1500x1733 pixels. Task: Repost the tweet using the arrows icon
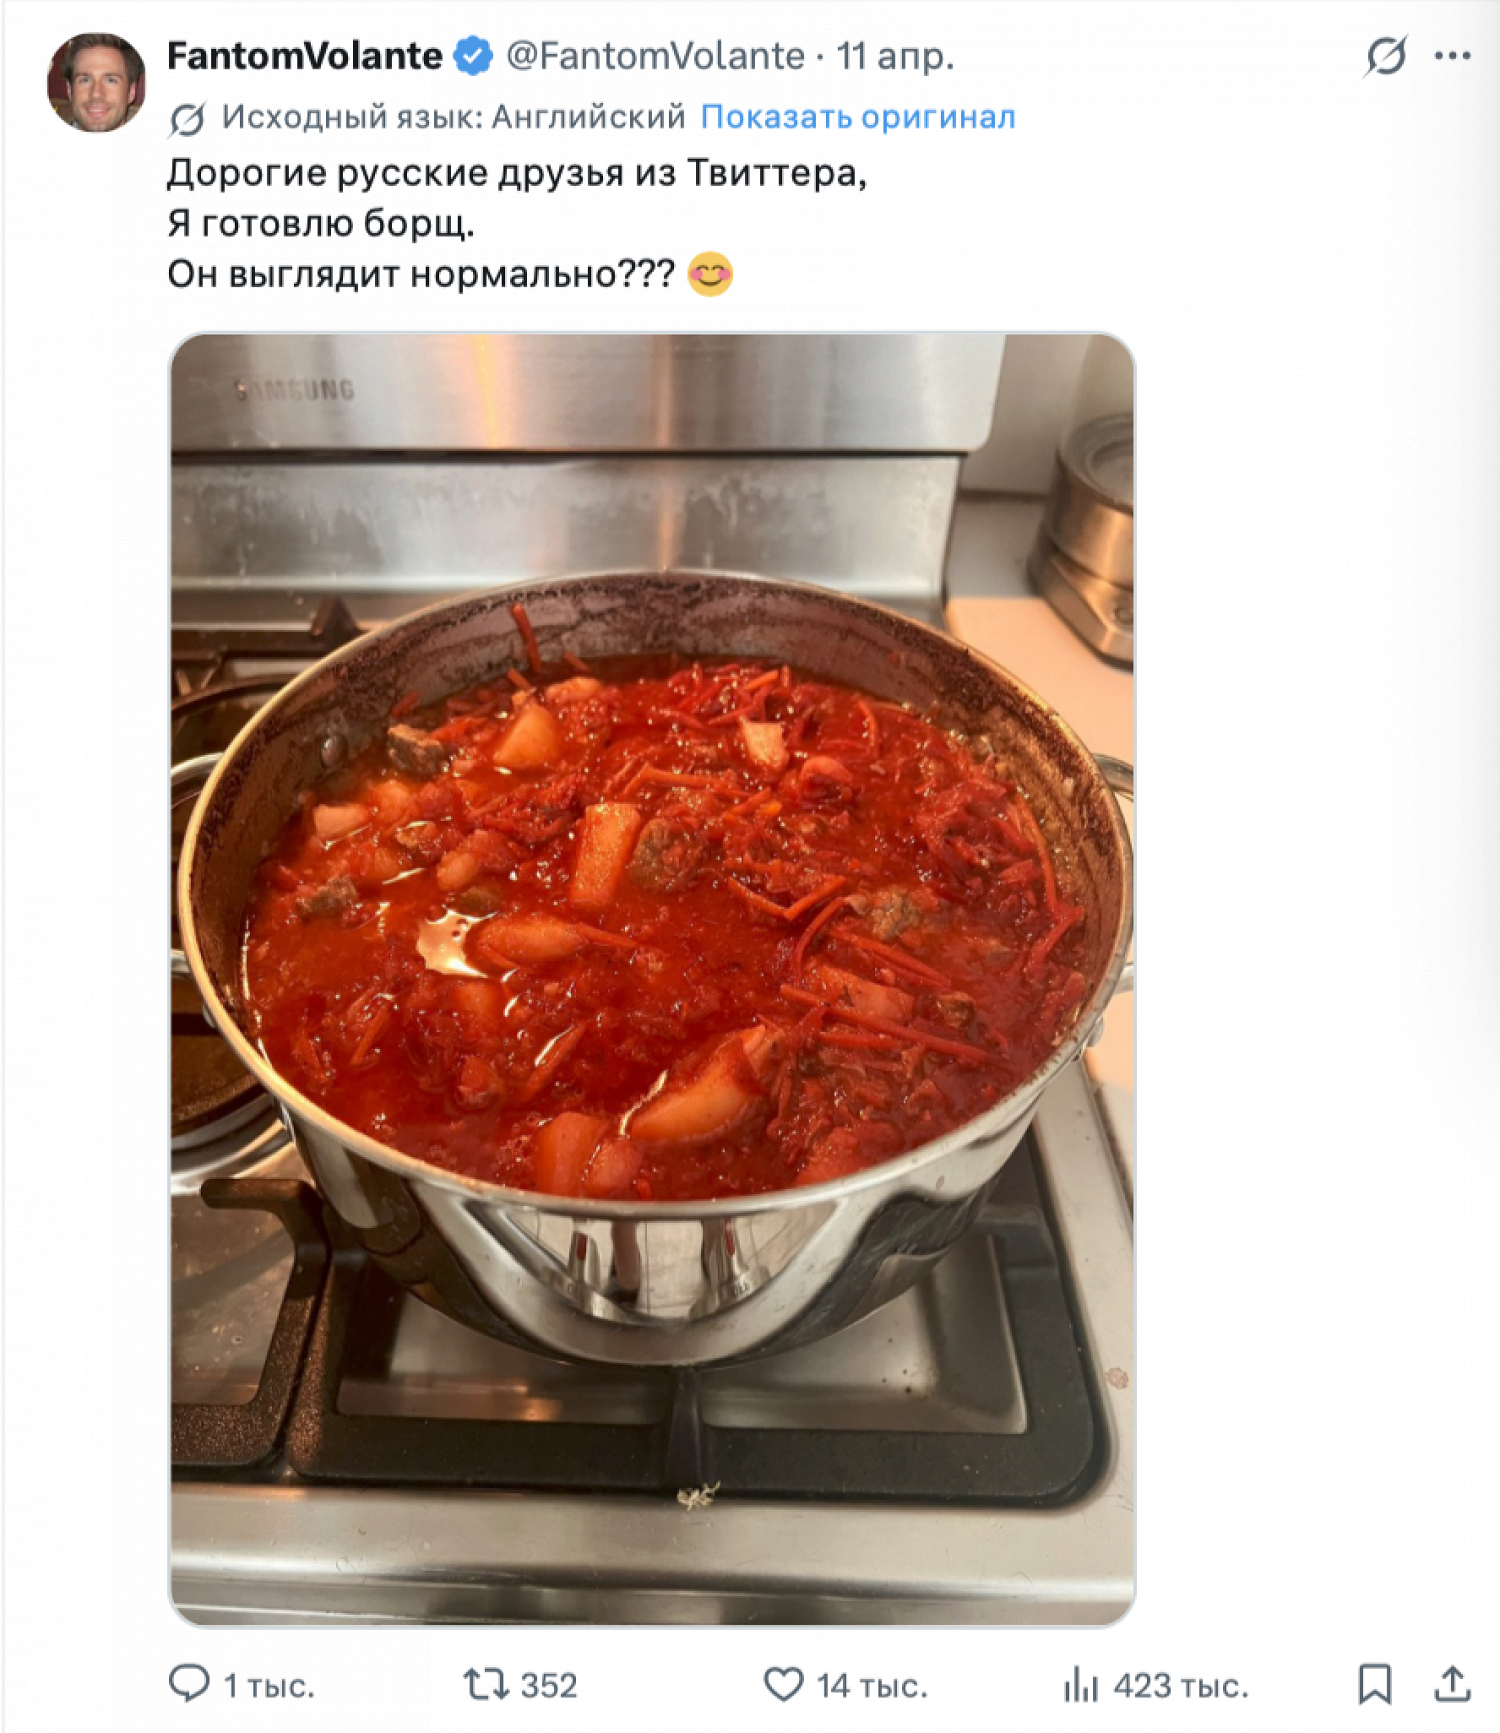pyautogui.click(x=486, y=1684)
